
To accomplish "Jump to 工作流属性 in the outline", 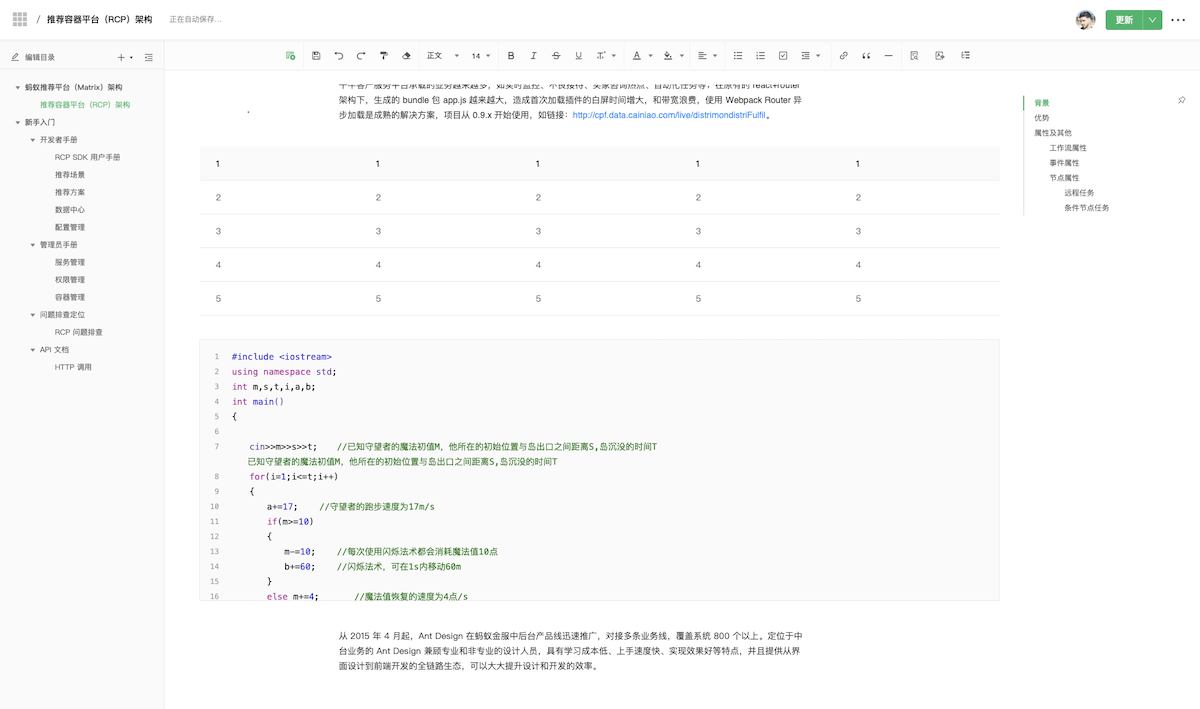I will point(1068,148).
